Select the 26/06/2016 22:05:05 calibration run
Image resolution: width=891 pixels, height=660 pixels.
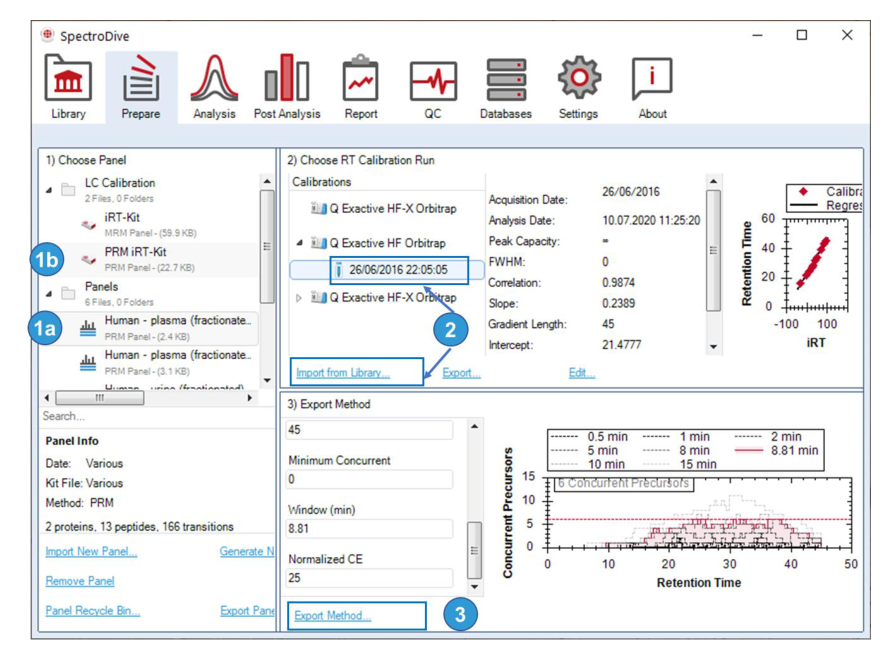pyautogui.click(x=398, y=269)
